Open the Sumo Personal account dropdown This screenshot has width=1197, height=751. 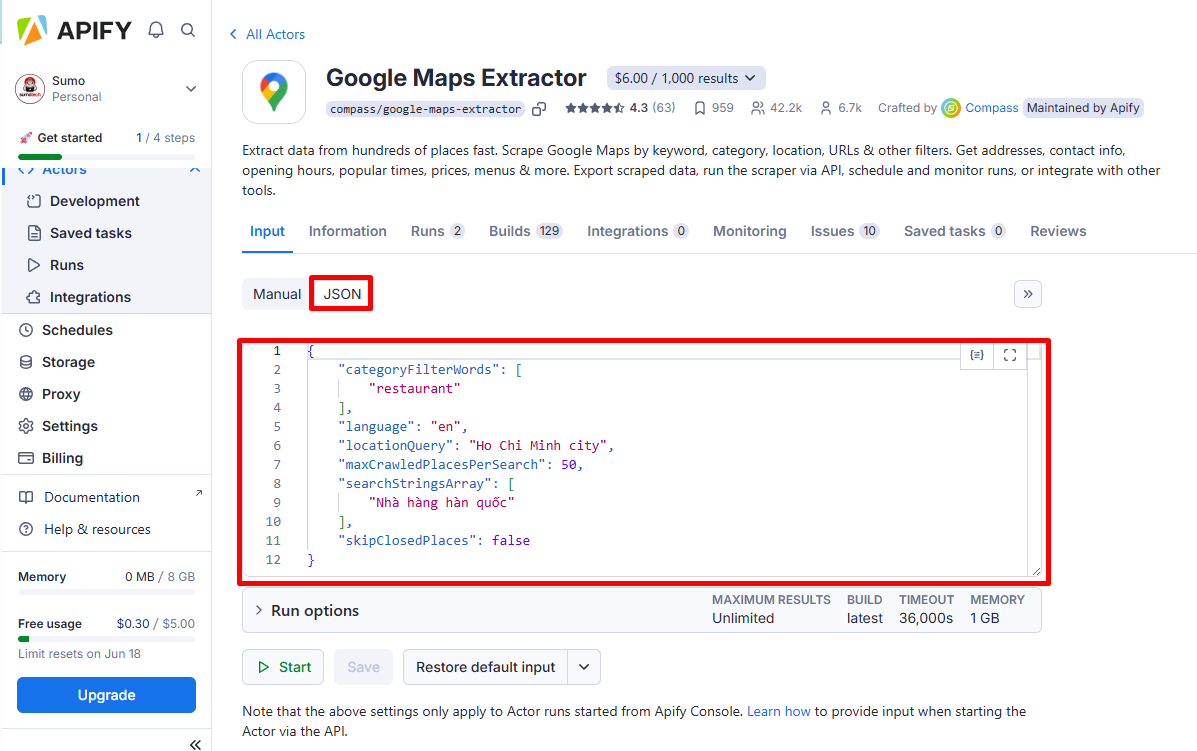coord(191,89)
